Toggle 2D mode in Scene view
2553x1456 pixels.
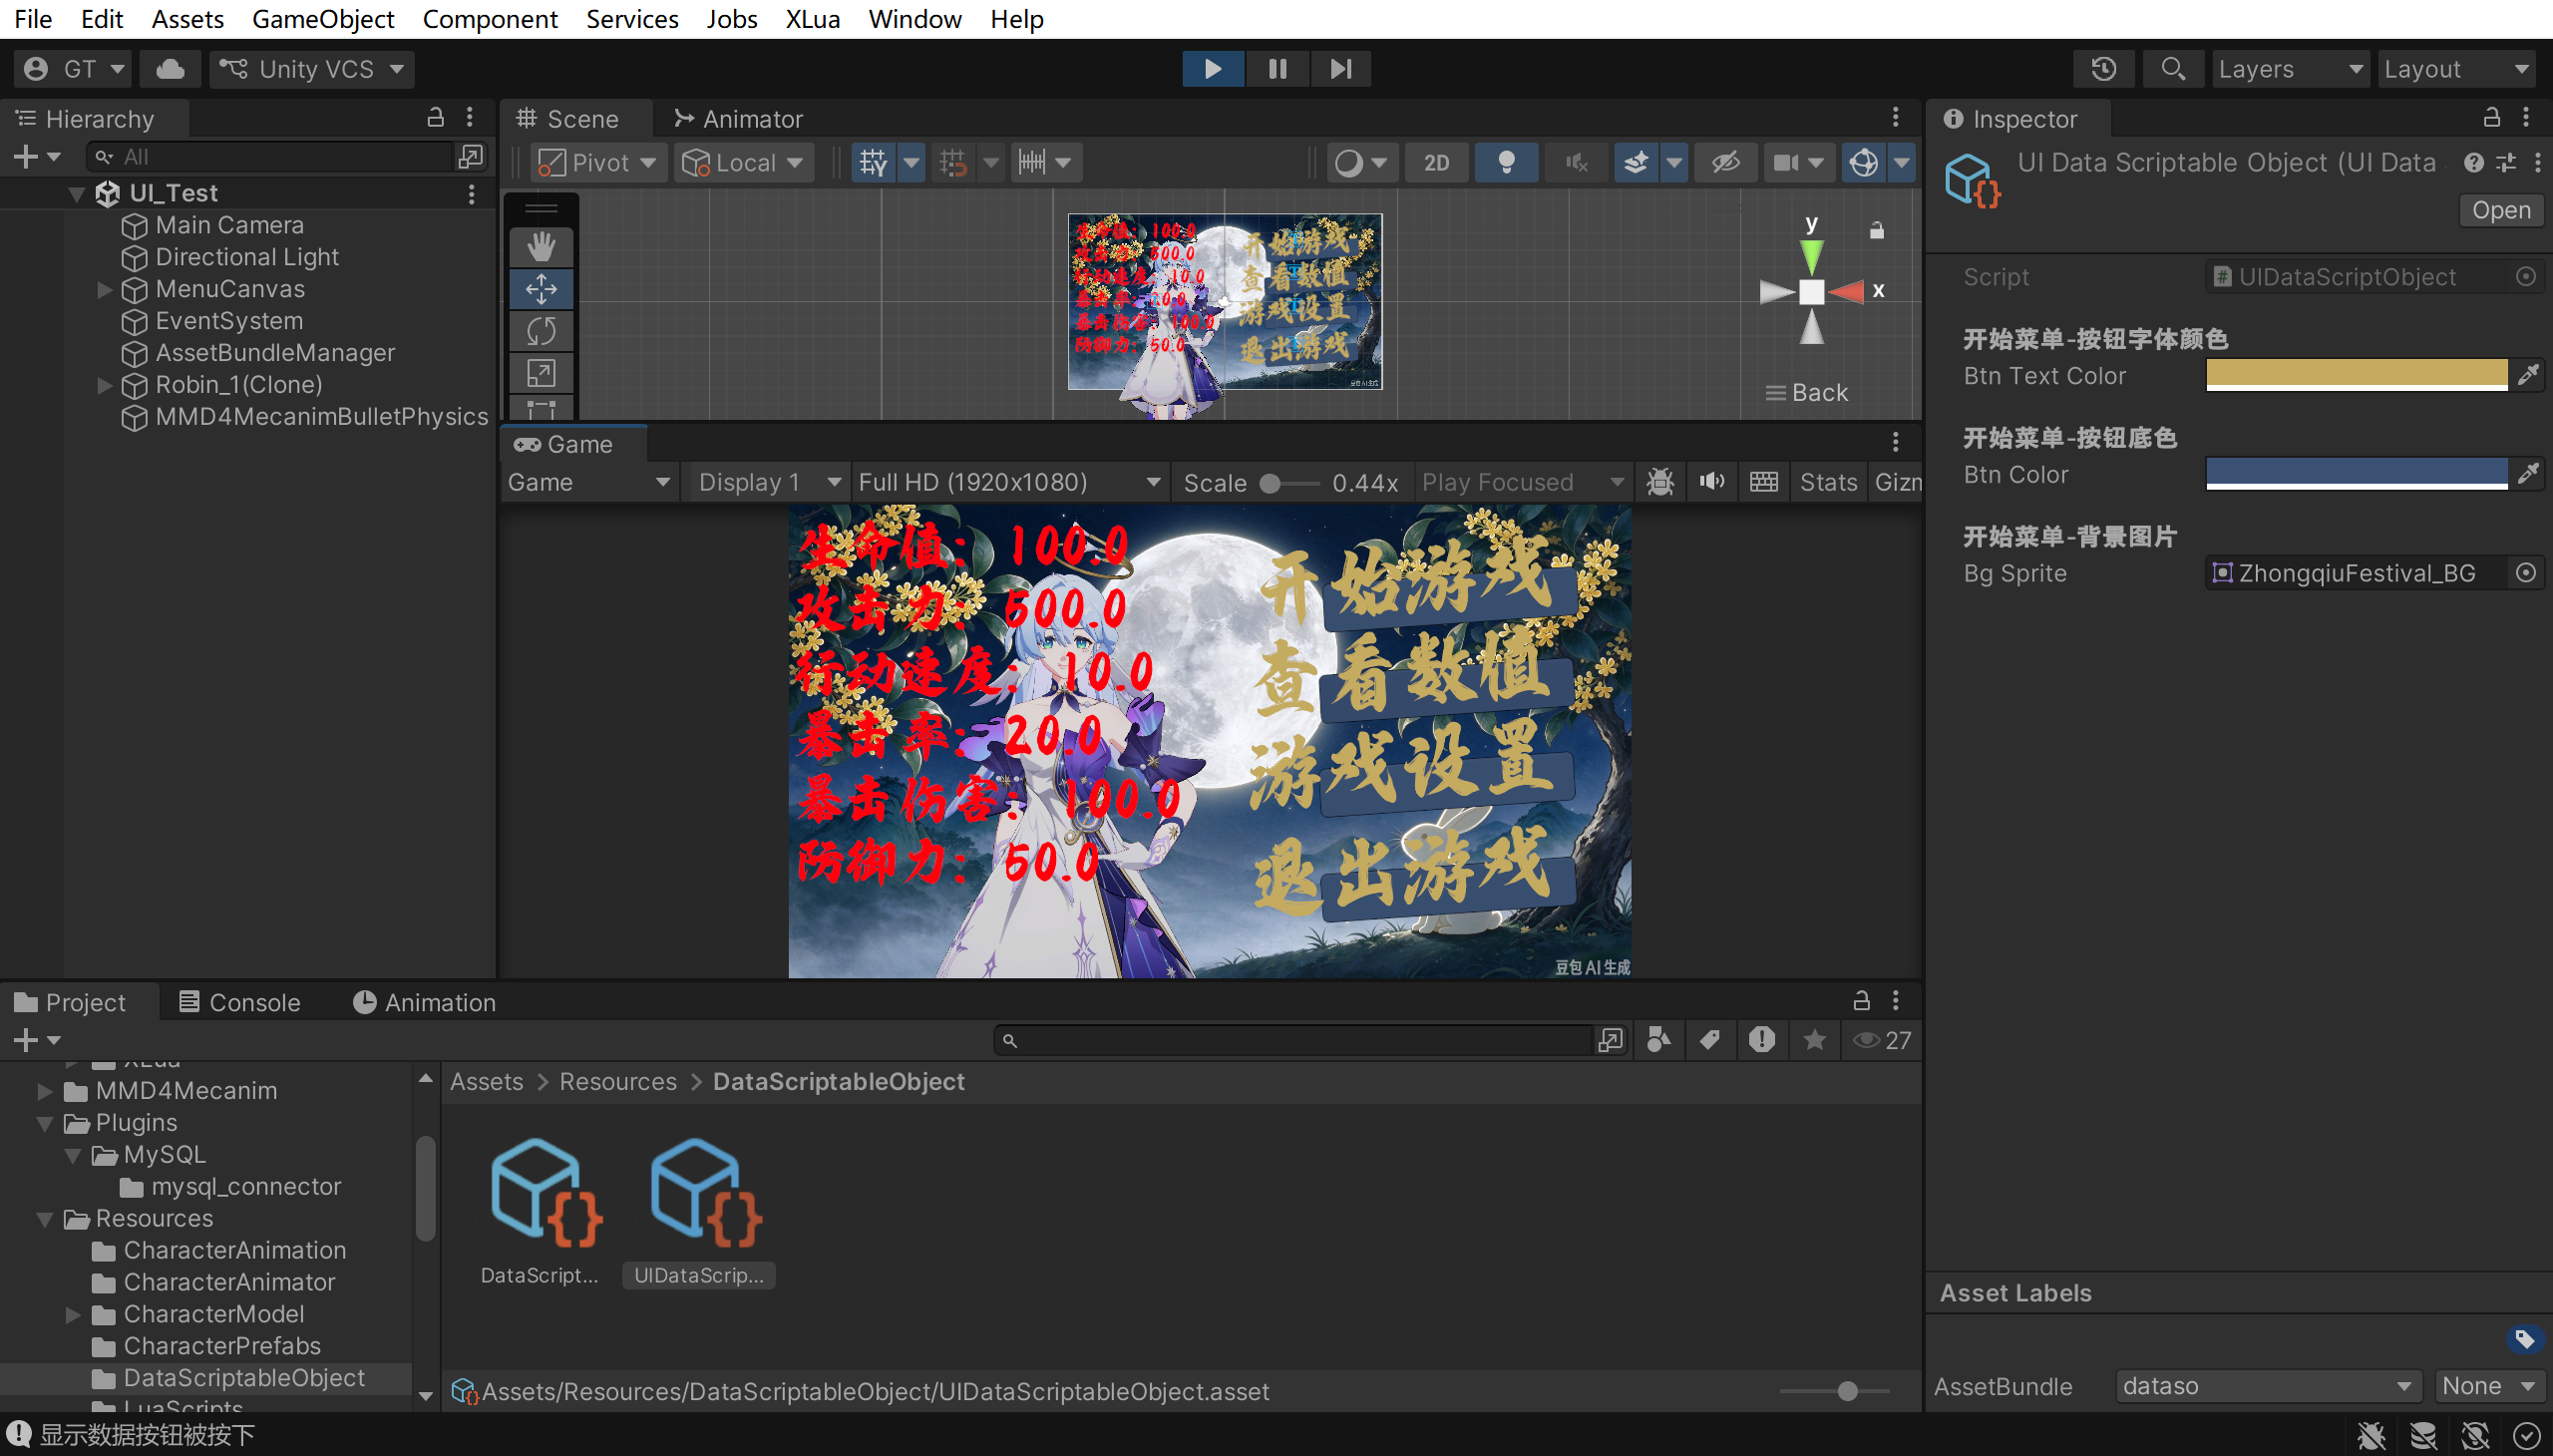(x=1436, y=162)
